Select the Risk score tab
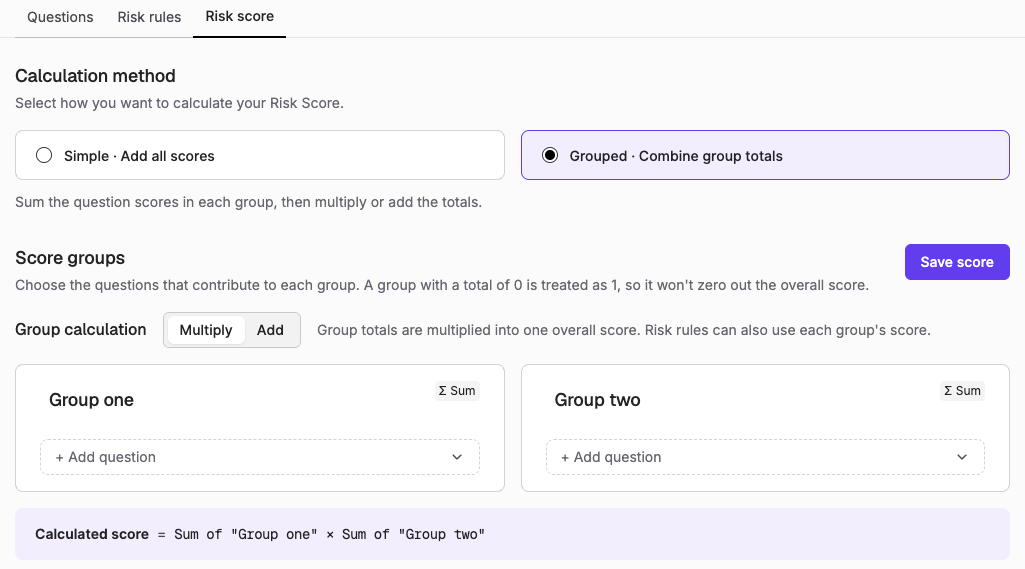1025x569 pixels. [x=239, y=17]
